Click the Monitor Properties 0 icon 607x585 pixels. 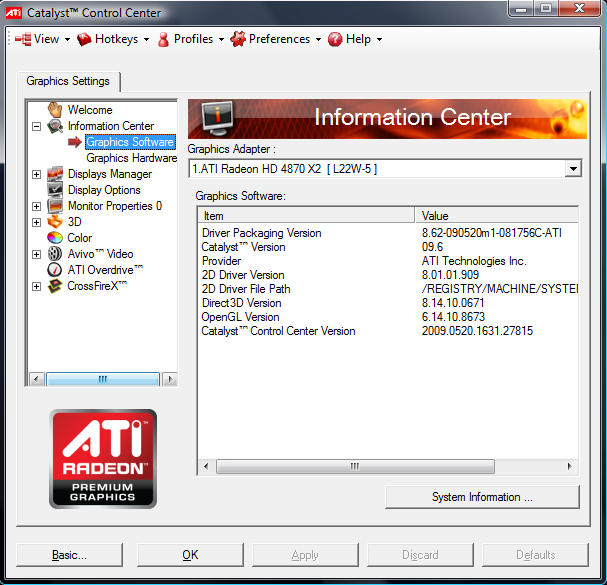55,206
